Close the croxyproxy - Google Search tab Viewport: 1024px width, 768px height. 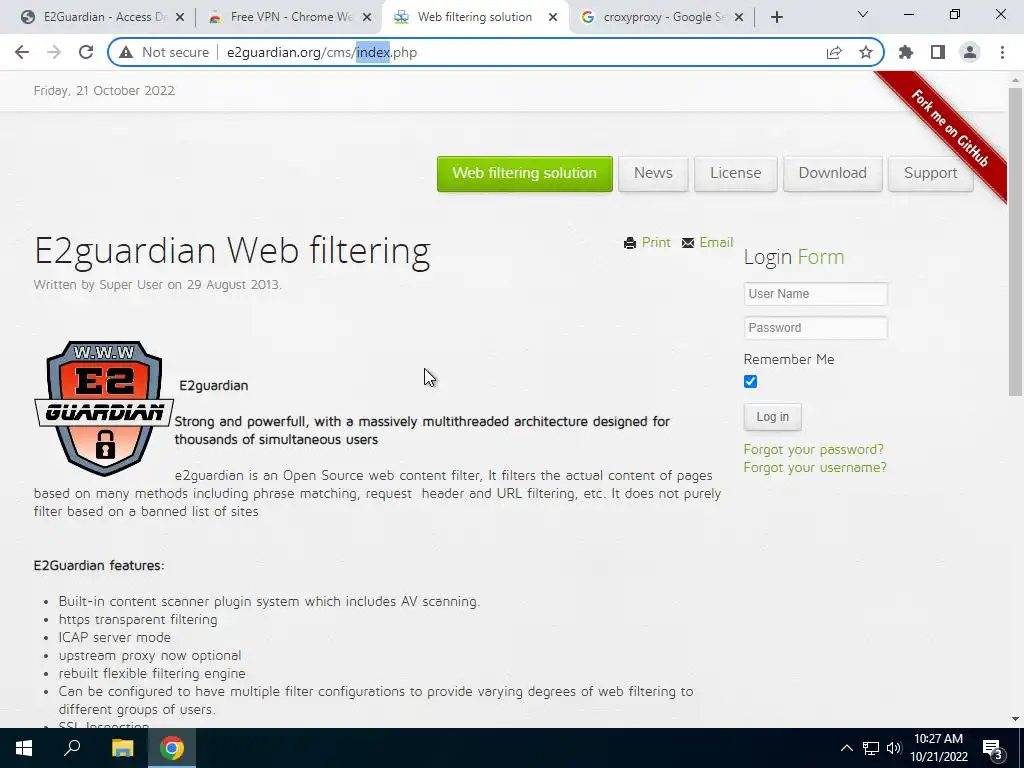click(739, 17)
